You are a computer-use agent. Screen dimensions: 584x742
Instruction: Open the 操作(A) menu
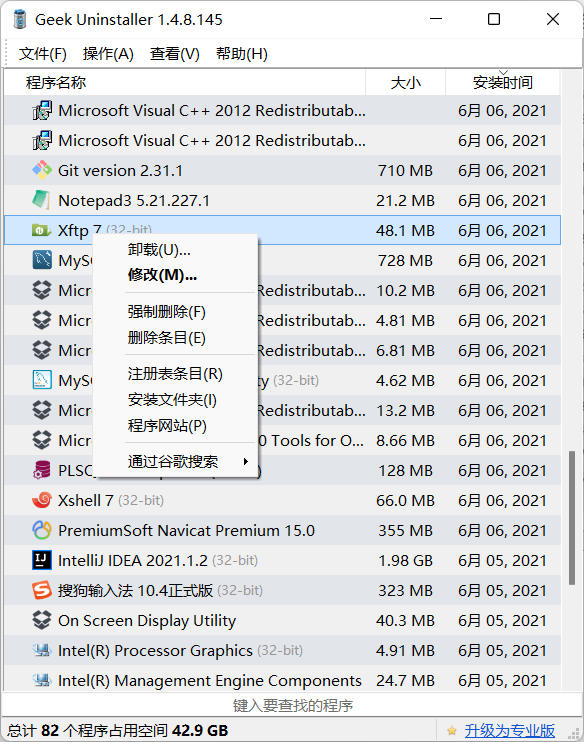(x=108, y=53)
